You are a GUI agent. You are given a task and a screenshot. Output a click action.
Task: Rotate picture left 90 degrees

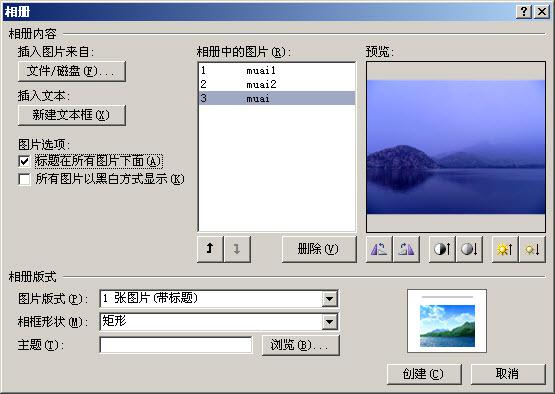pos(379,250)
